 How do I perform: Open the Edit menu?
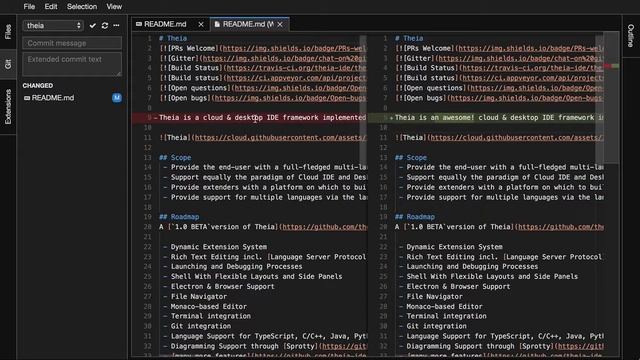pyautogui.click(x=51, y=7)
